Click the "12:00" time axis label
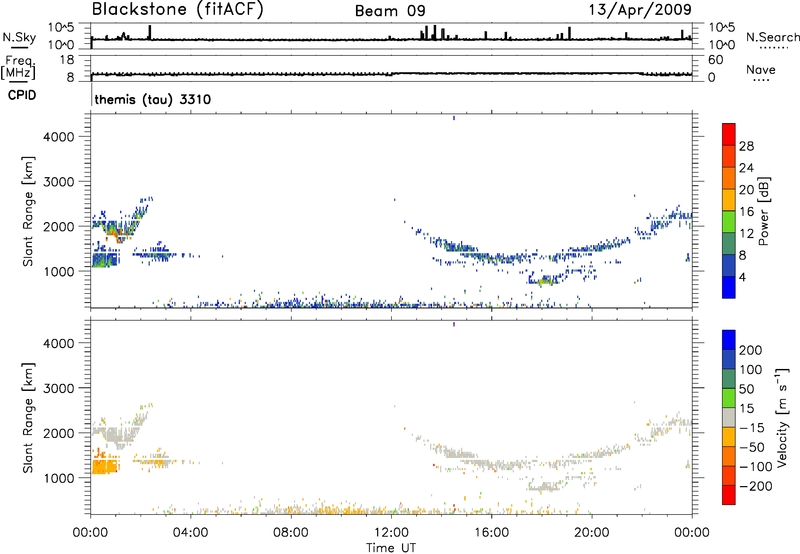800x554 pixels. click(x=391, y=533)
